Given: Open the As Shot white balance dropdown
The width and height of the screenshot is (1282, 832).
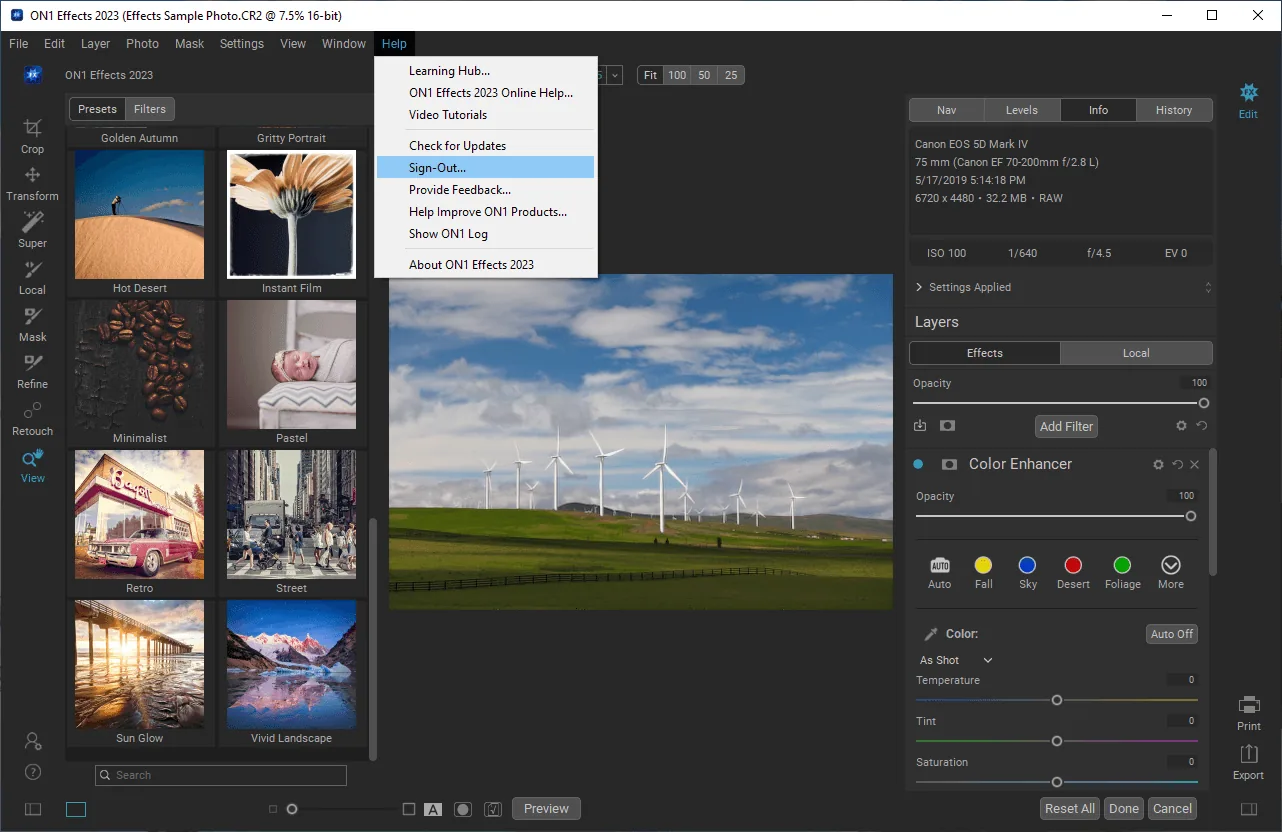Looking at the screenshot, I should click(x=956, y=660).
